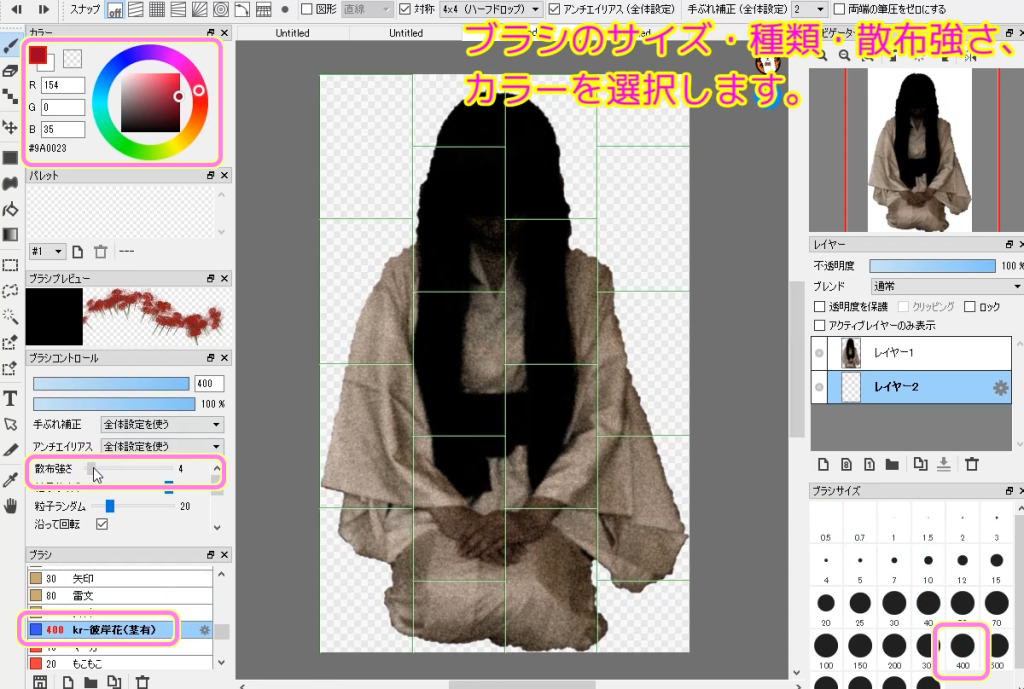Choose brush size 400 in the brush size panel
Viewport: 1024px width, 689px height.
[963, 650]
